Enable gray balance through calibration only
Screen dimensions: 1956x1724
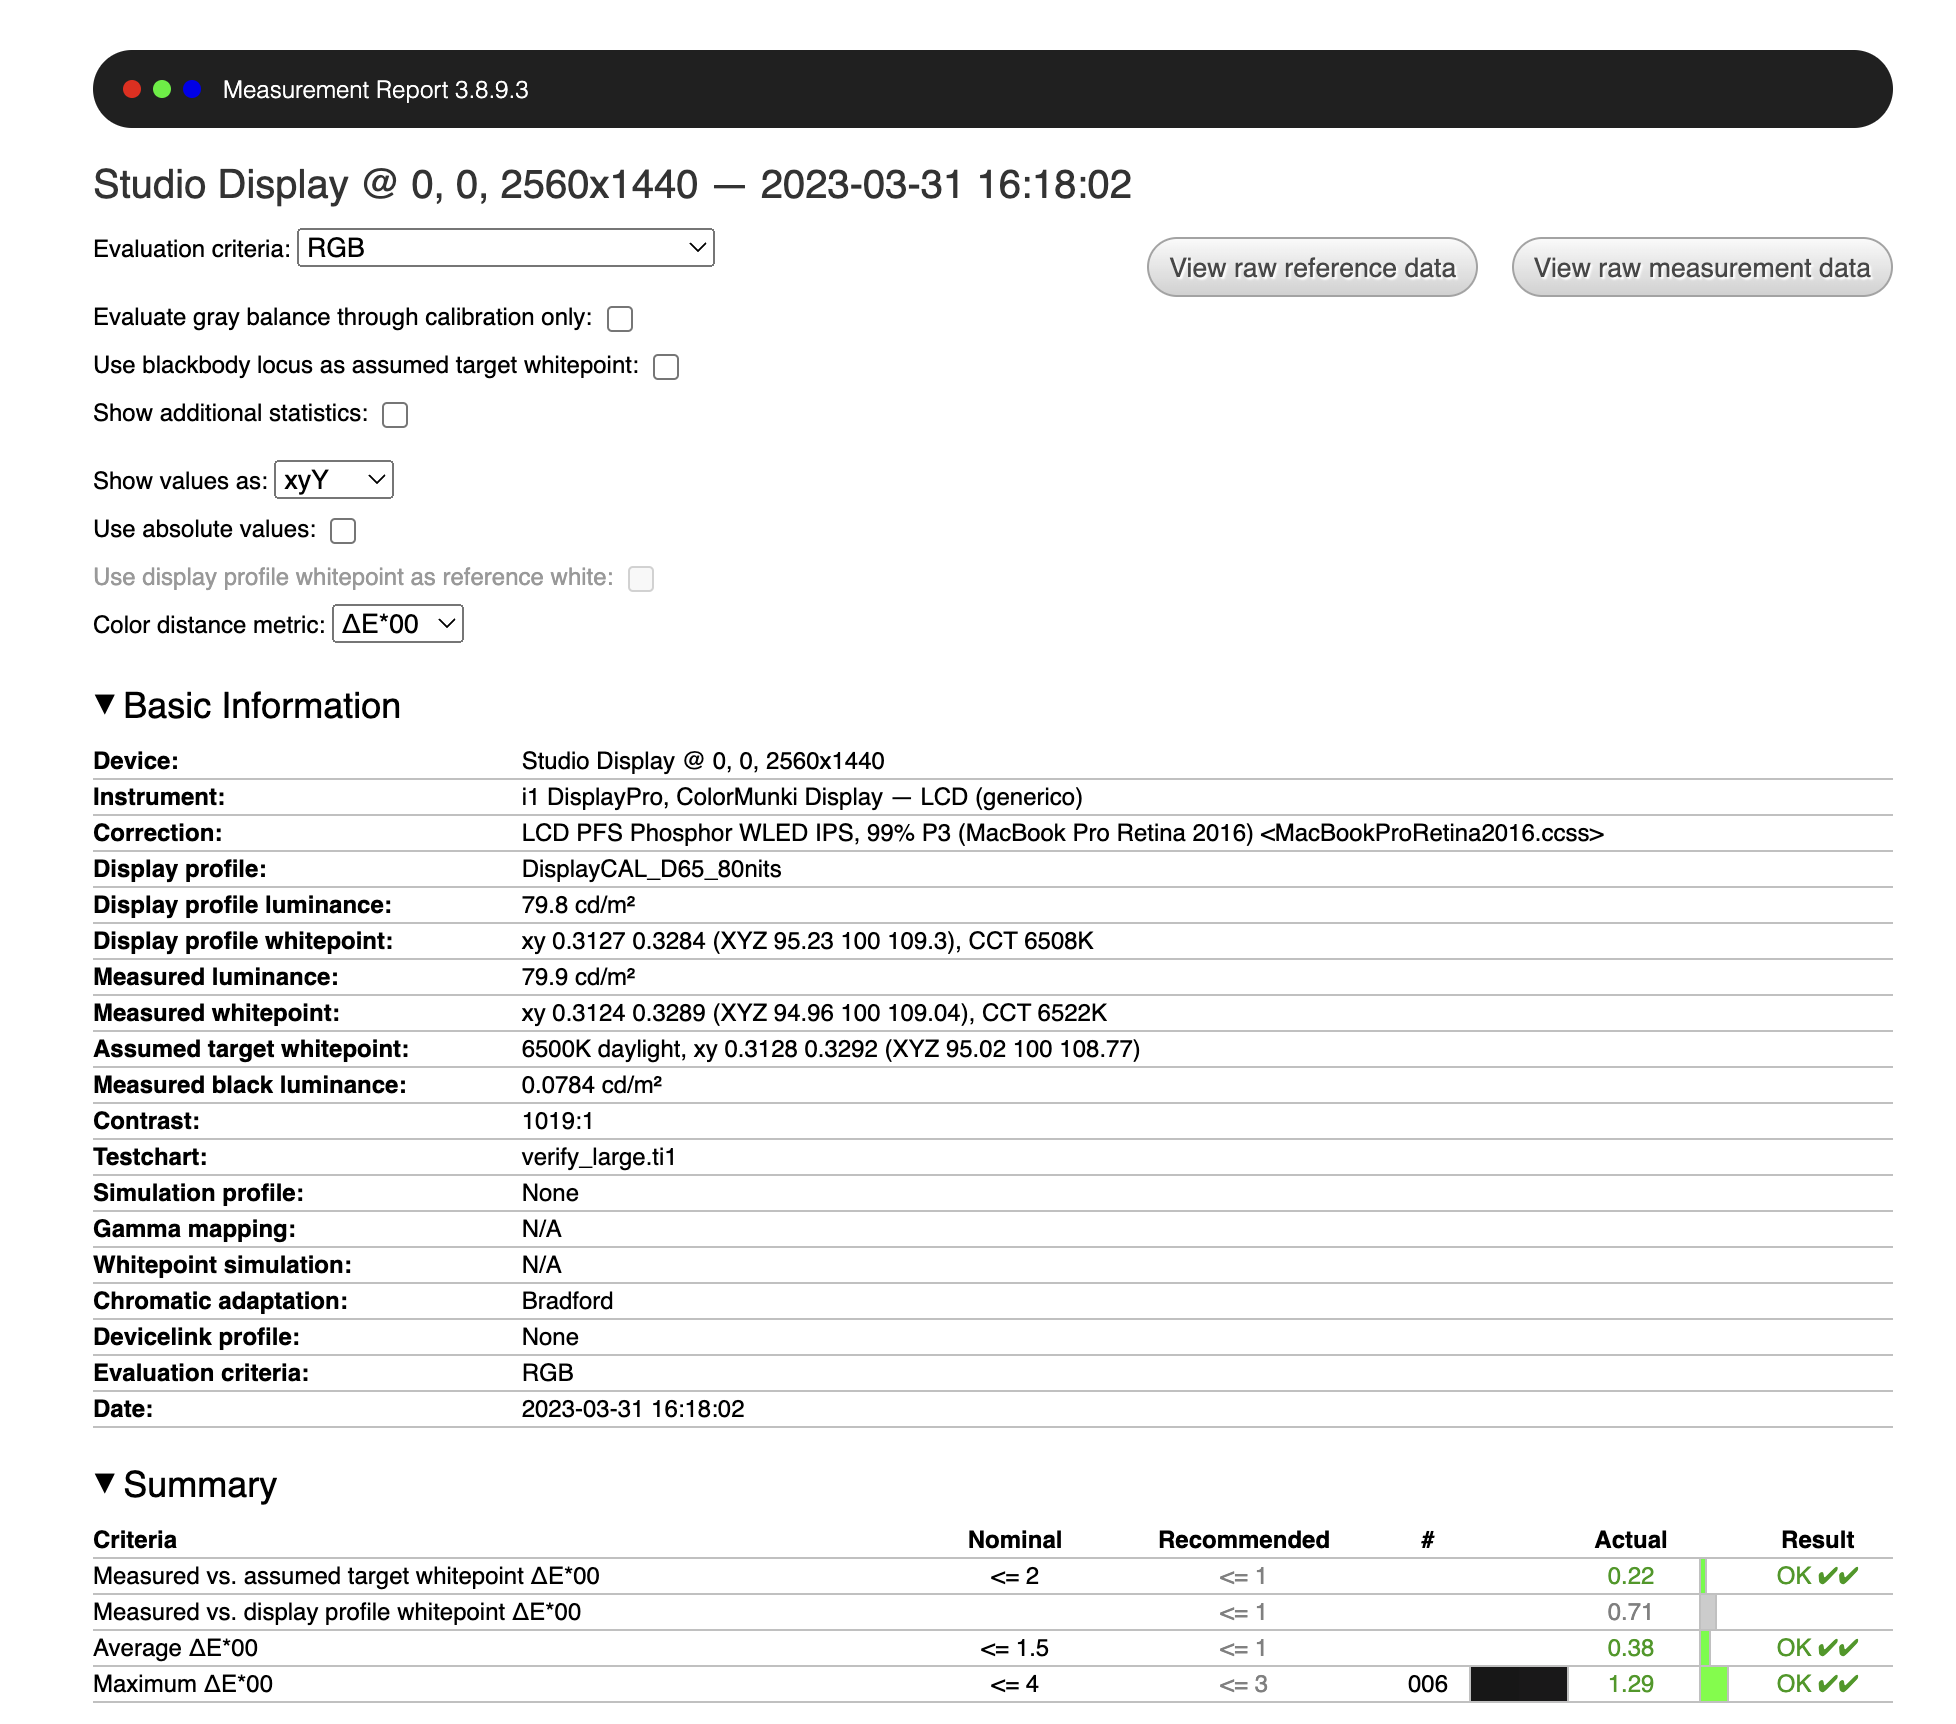point(620,319)
